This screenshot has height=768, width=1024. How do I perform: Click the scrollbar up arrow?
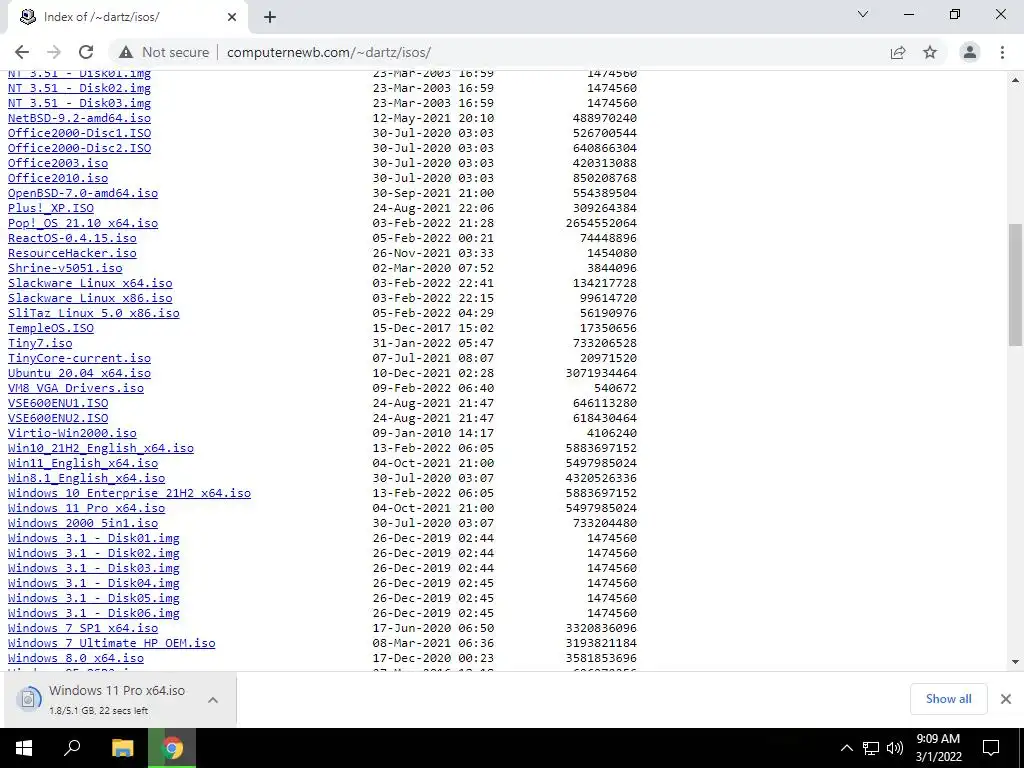pyautogui.click(x=1016, y=80)
